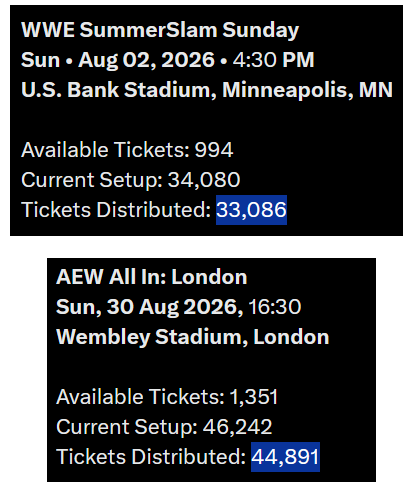Click the 34,080 setup number

click(204, 180)
